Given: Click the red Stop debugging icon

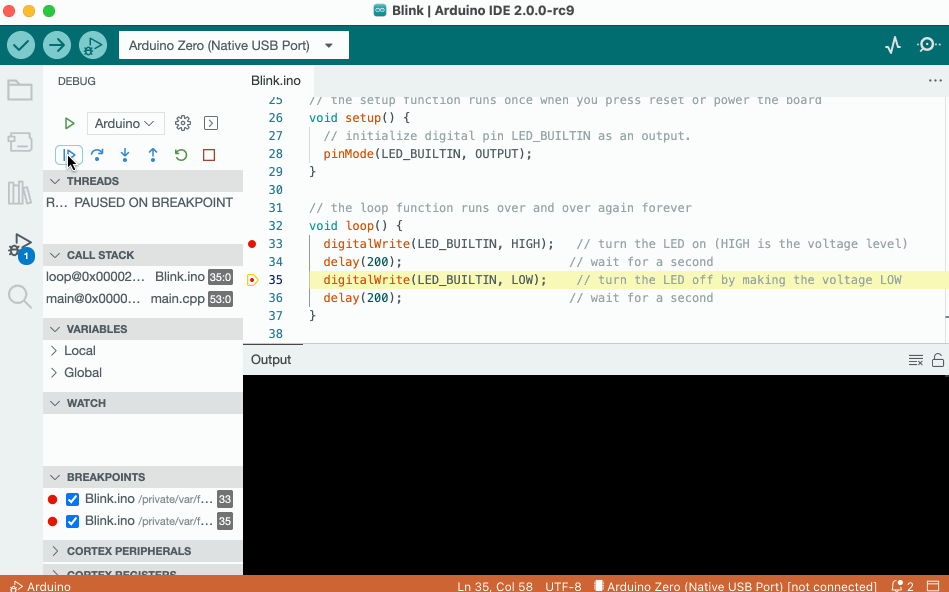Looking at the screenshot, I should tap(208, 155).
